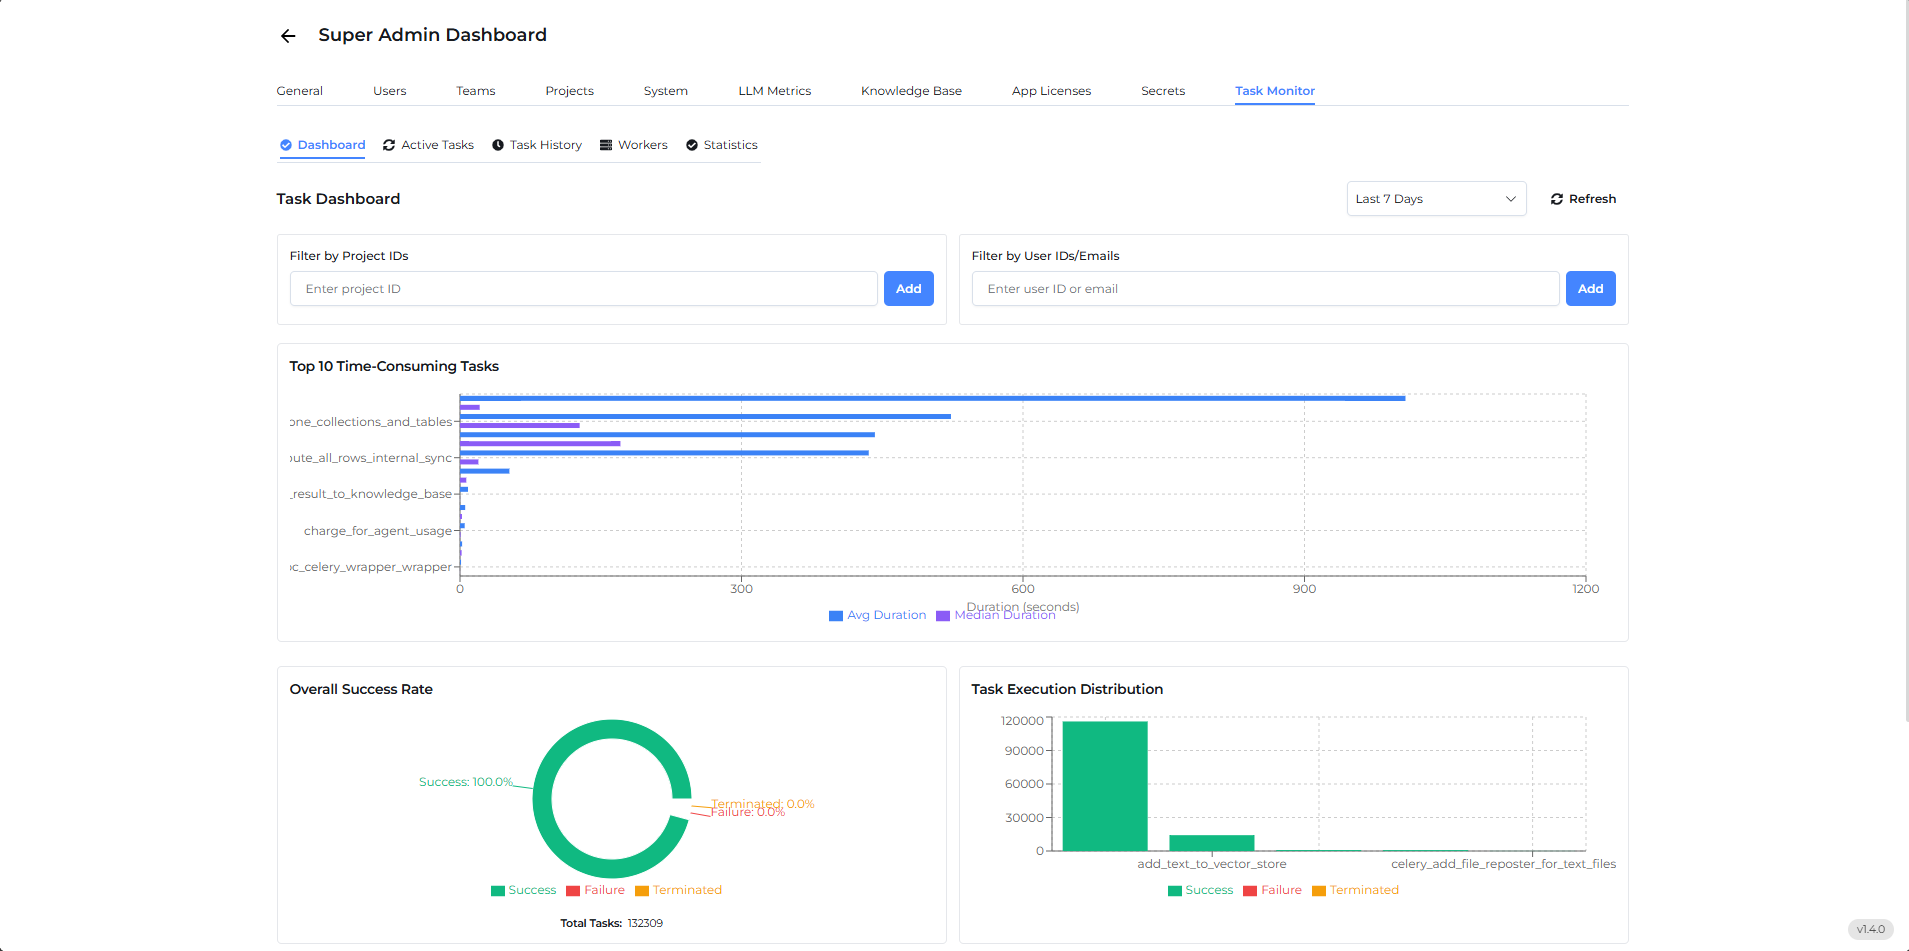Viewport: 1909px width, 951px height.
Task: Open the Knowledge Base tab
Action: [912, 91]
